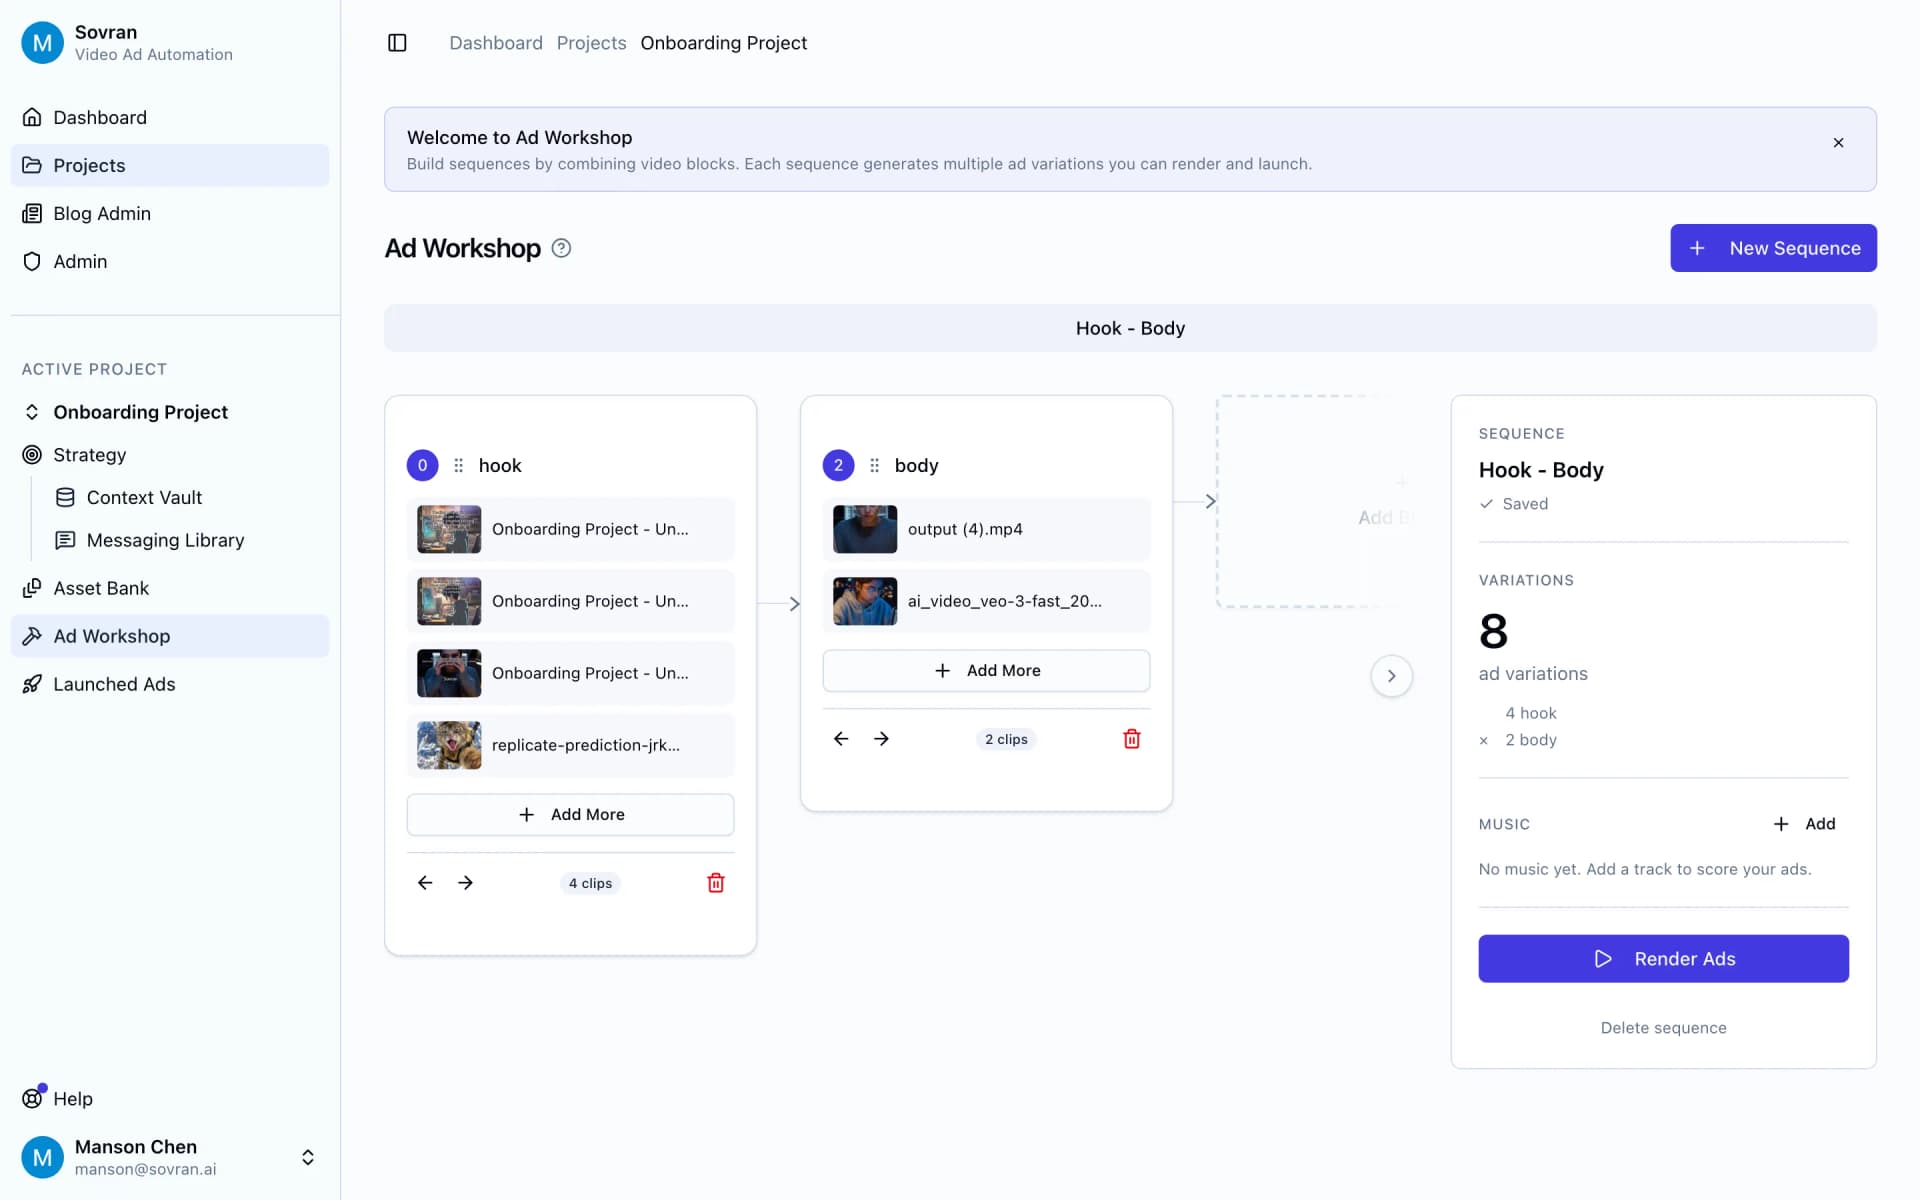Select Blog Admin in the sidebar
1920x1200 pixels.
100,213
